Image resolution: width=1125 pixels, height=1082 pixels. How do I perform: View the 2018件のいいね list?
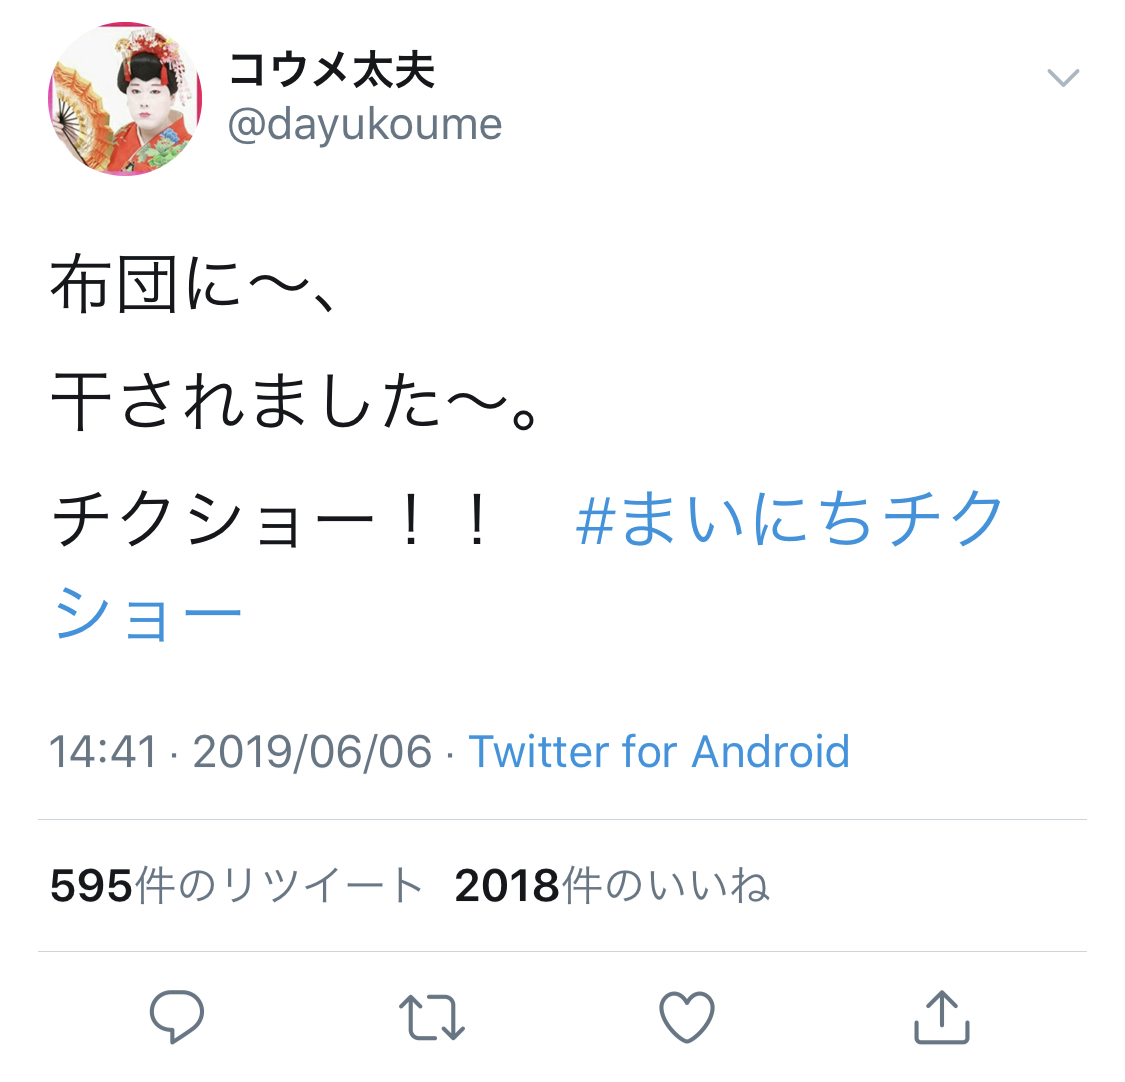coord(612,885)
